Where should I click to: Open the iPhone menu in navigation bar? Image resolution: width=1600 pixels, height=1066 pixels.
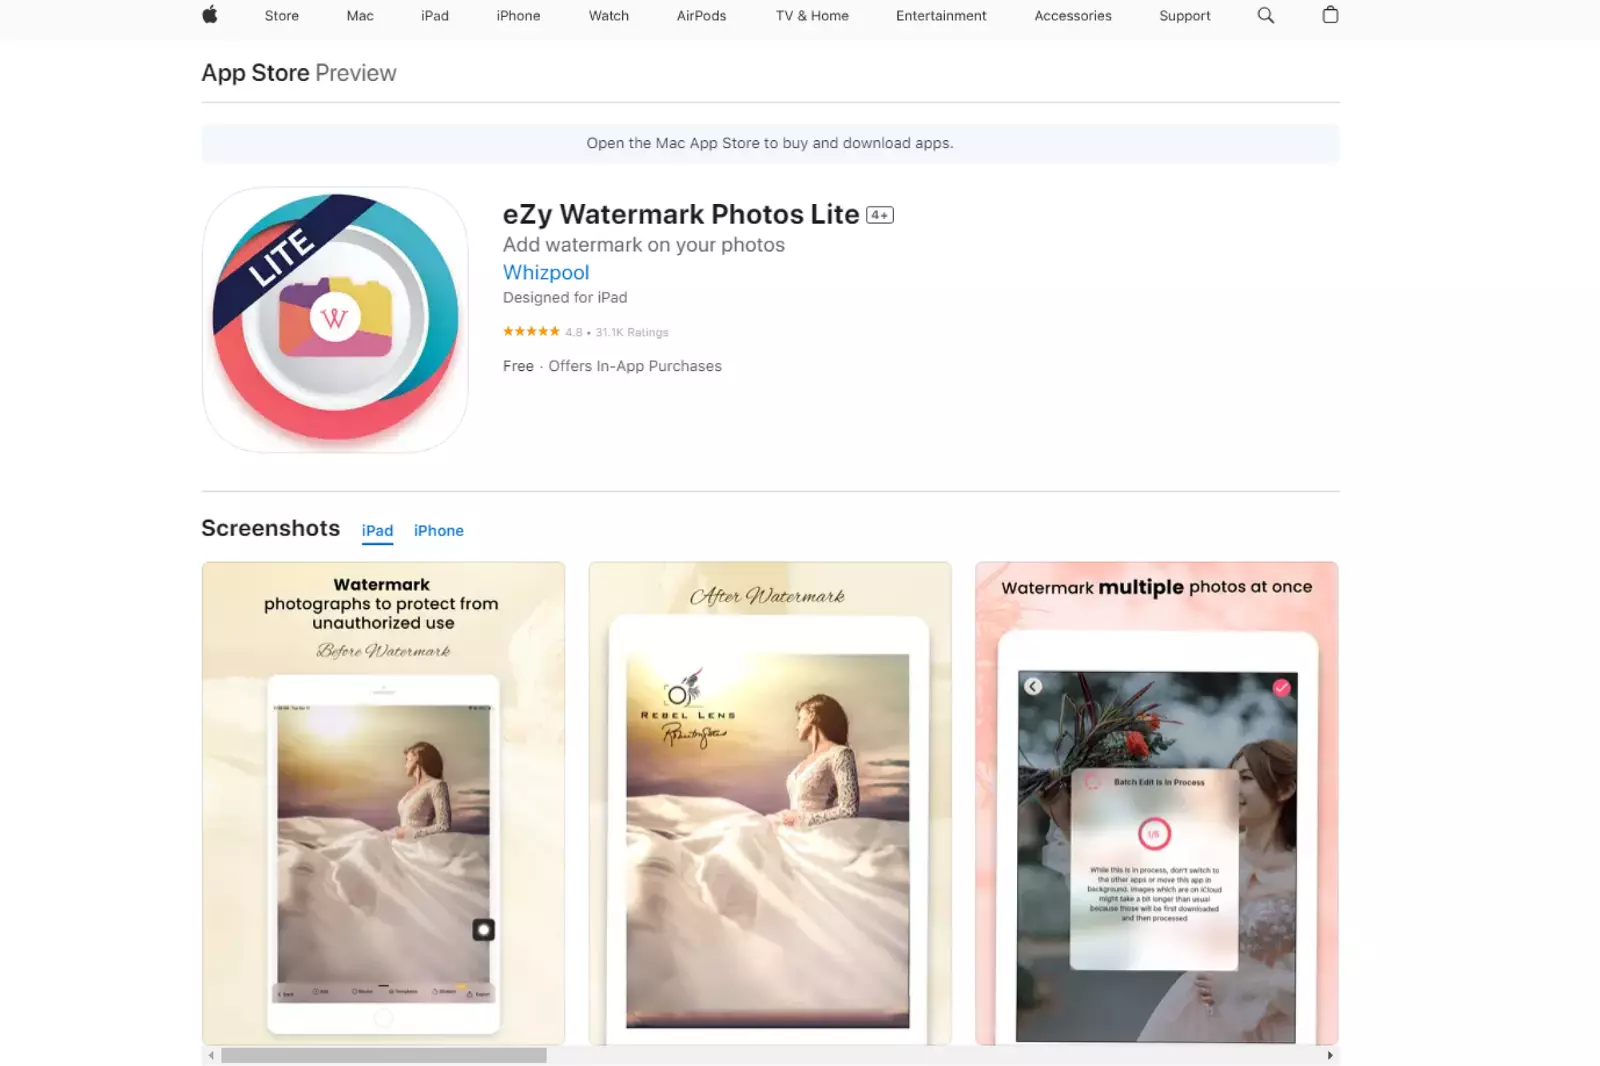(x=518, y=16)
